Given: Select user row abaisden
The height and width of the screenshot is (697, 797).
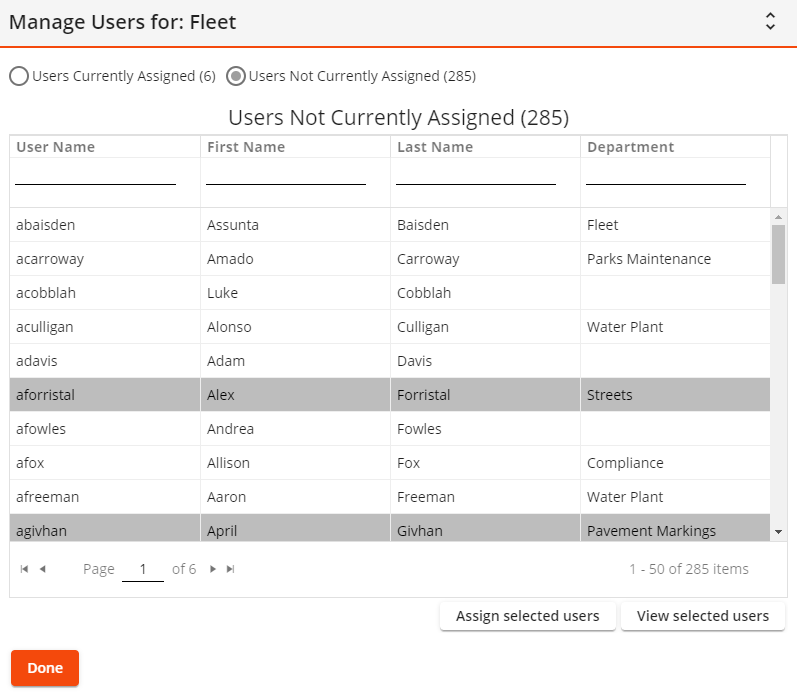Looking at the screenshot, I should pyautogui.click(x=390, y=225).
